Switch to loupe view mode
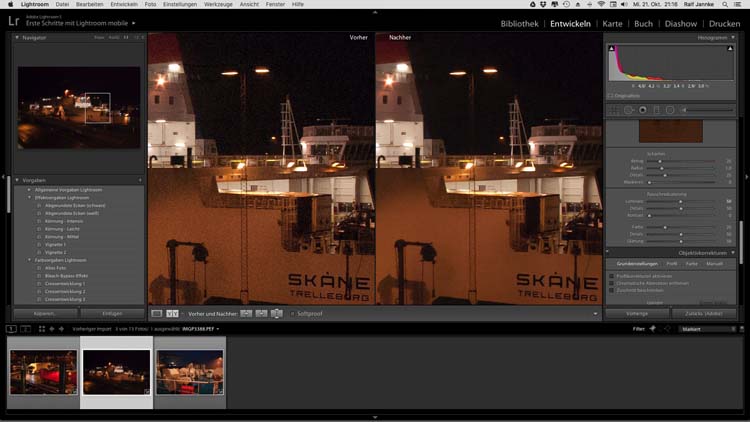Screen dimensions: 750x422 pyautogui.click(x=157, y=313)
